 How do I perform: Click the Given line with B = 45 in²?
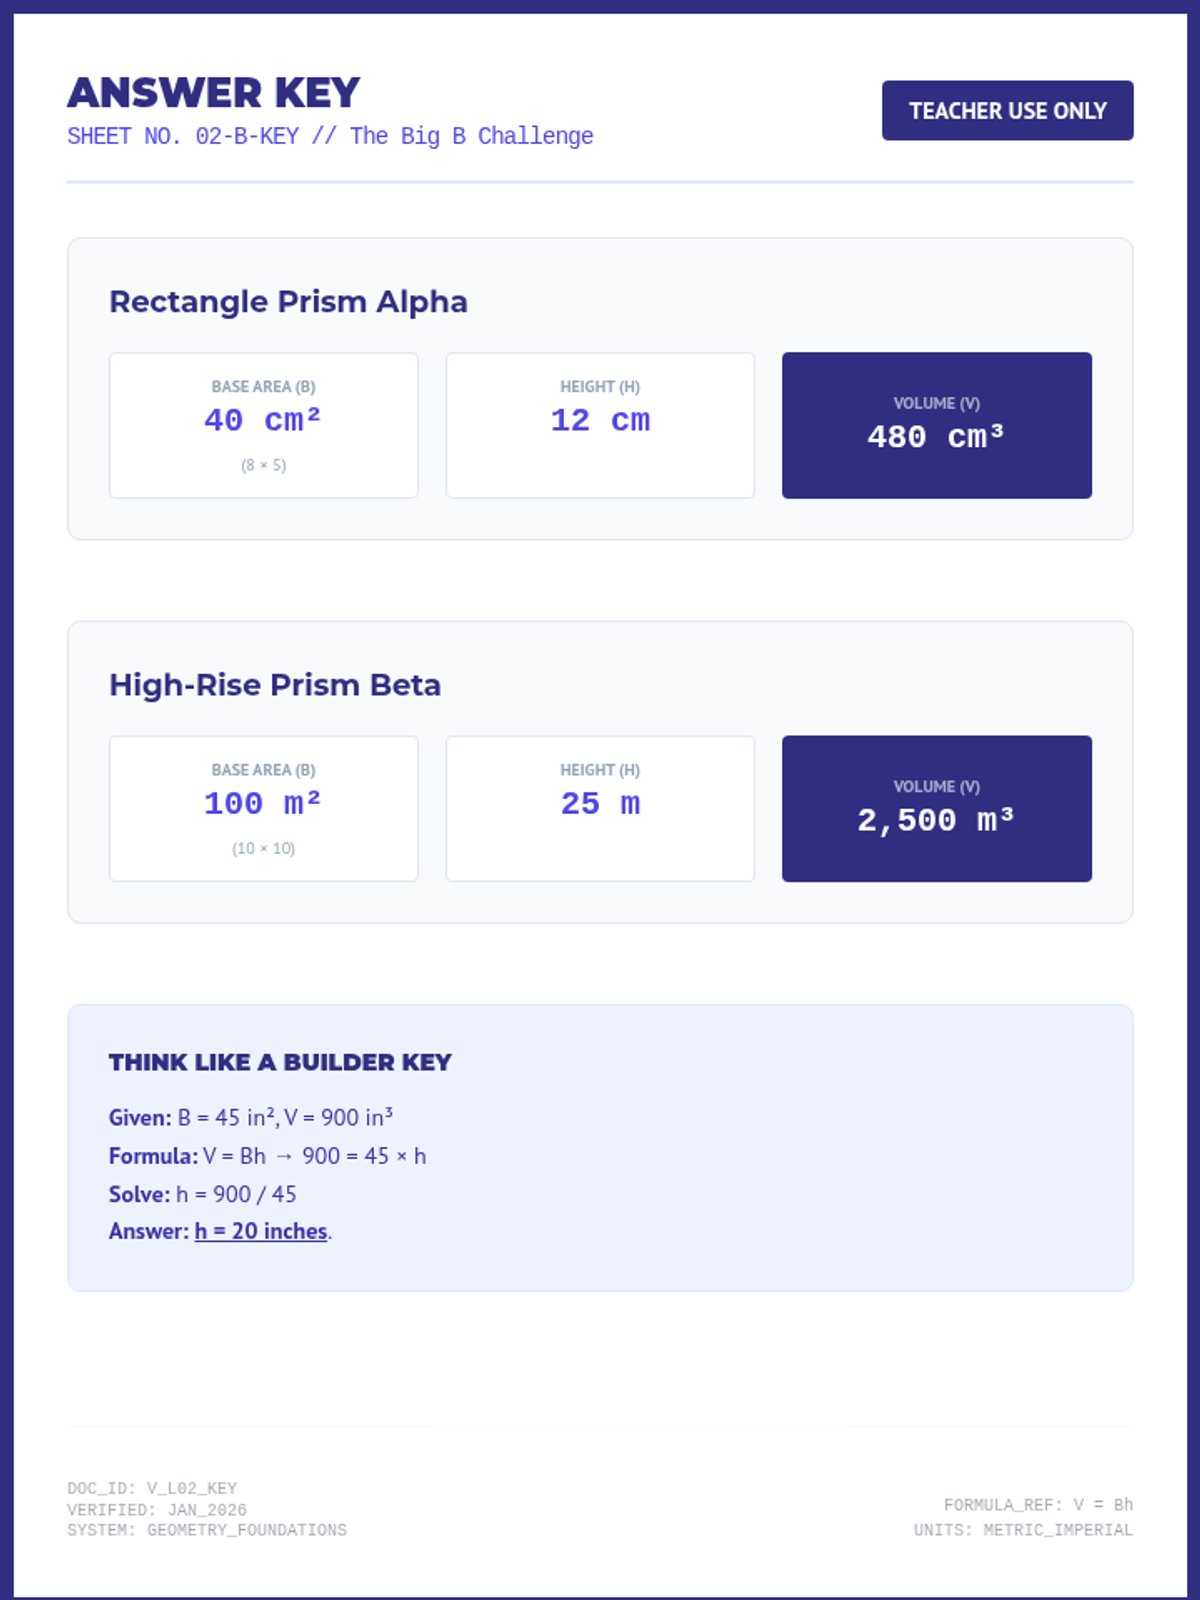[x=251, y=1117]
